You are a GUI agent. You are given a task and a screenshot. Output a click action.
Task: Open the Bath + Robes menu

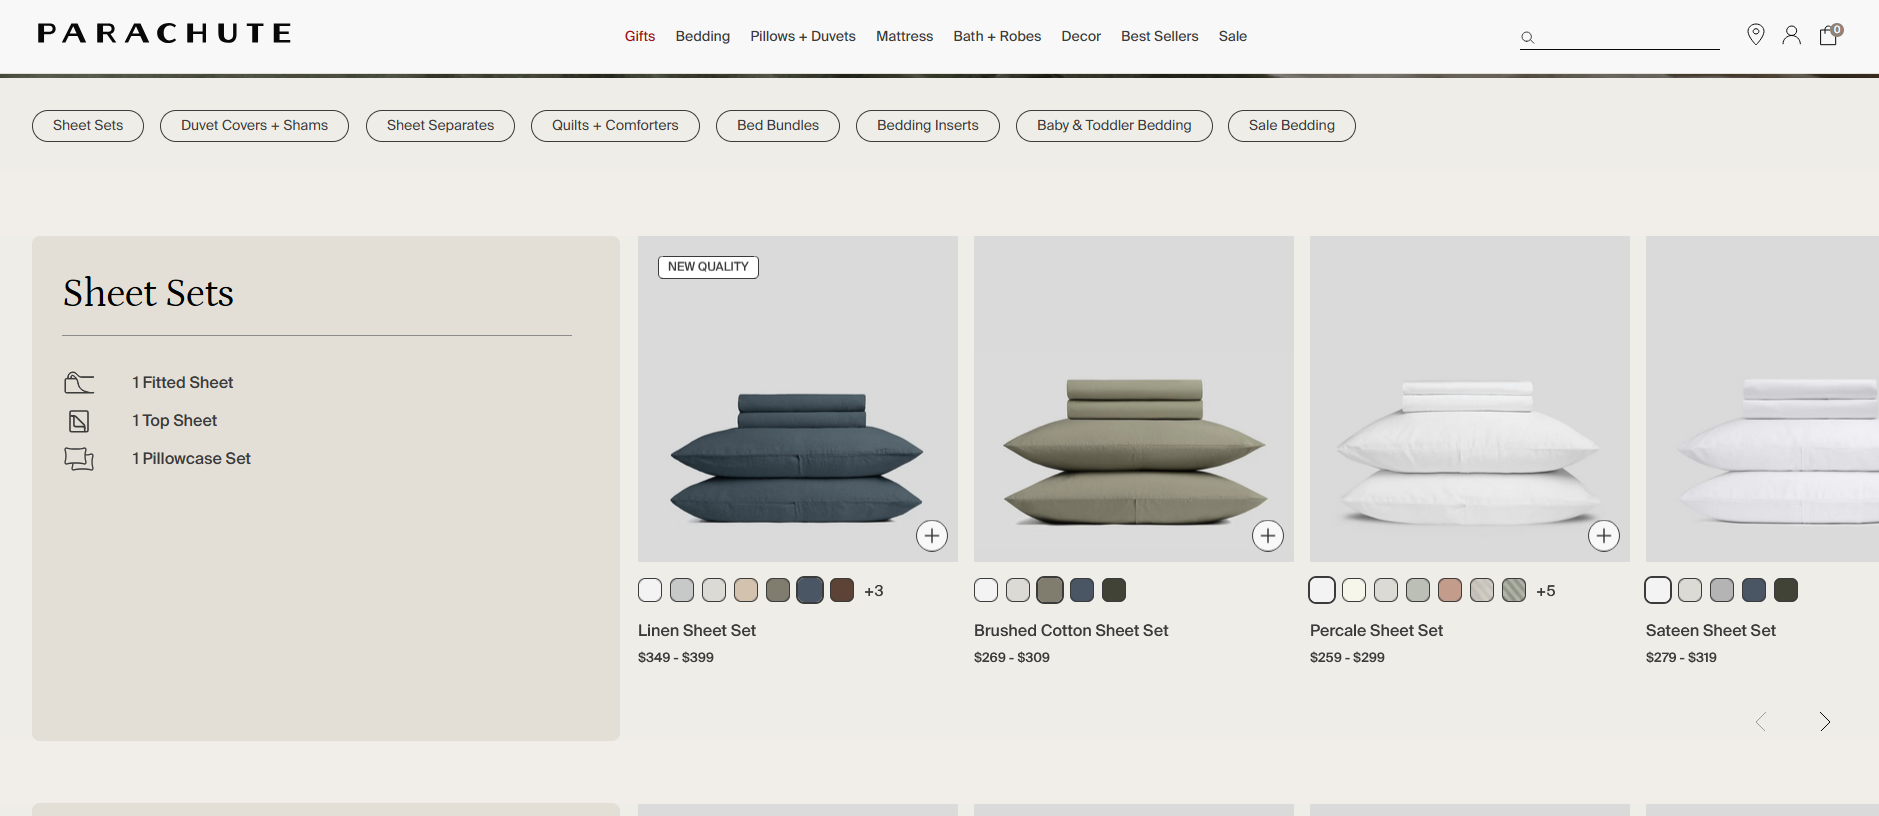point(996,36)
